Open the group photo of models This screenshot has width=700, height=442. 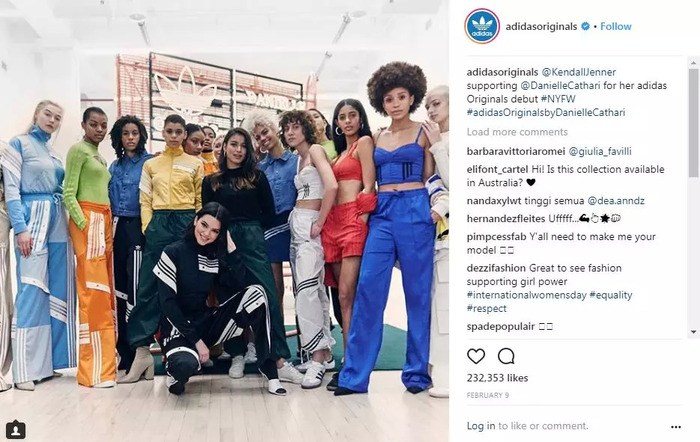pyautogui.click(x=224, y=221)
